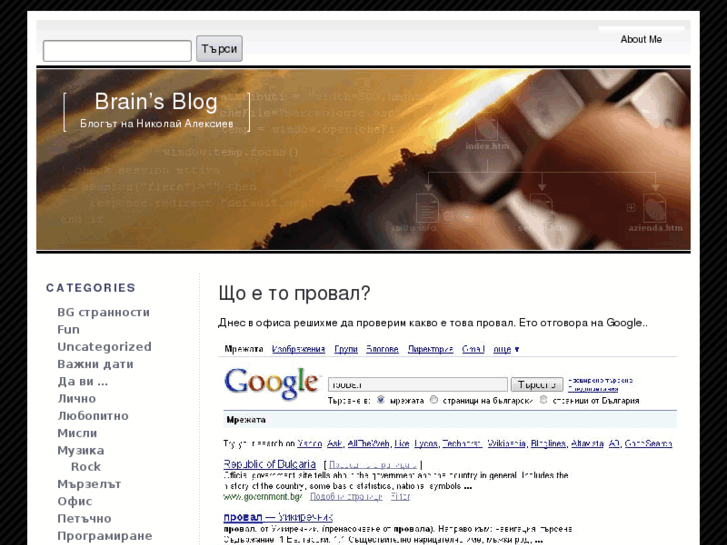Open the Да ви ... category
This screenshot has width=727, height=545.
(83, 381)
